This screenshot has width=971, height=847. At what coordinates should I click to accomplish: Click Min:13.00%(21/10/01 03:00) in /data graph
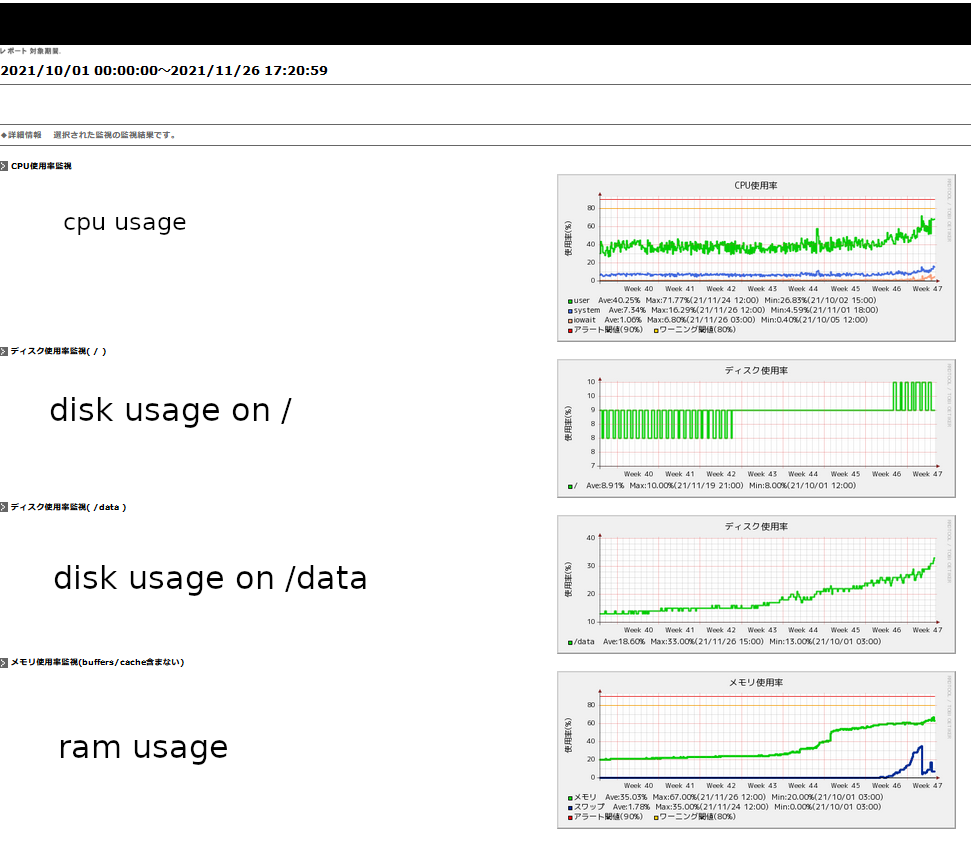[825, 642]
